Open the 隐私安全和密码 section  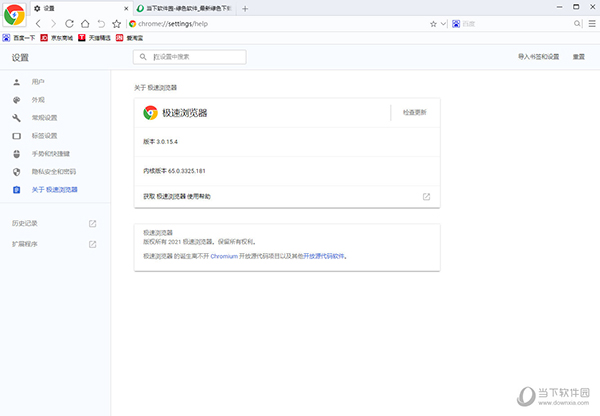55,172
